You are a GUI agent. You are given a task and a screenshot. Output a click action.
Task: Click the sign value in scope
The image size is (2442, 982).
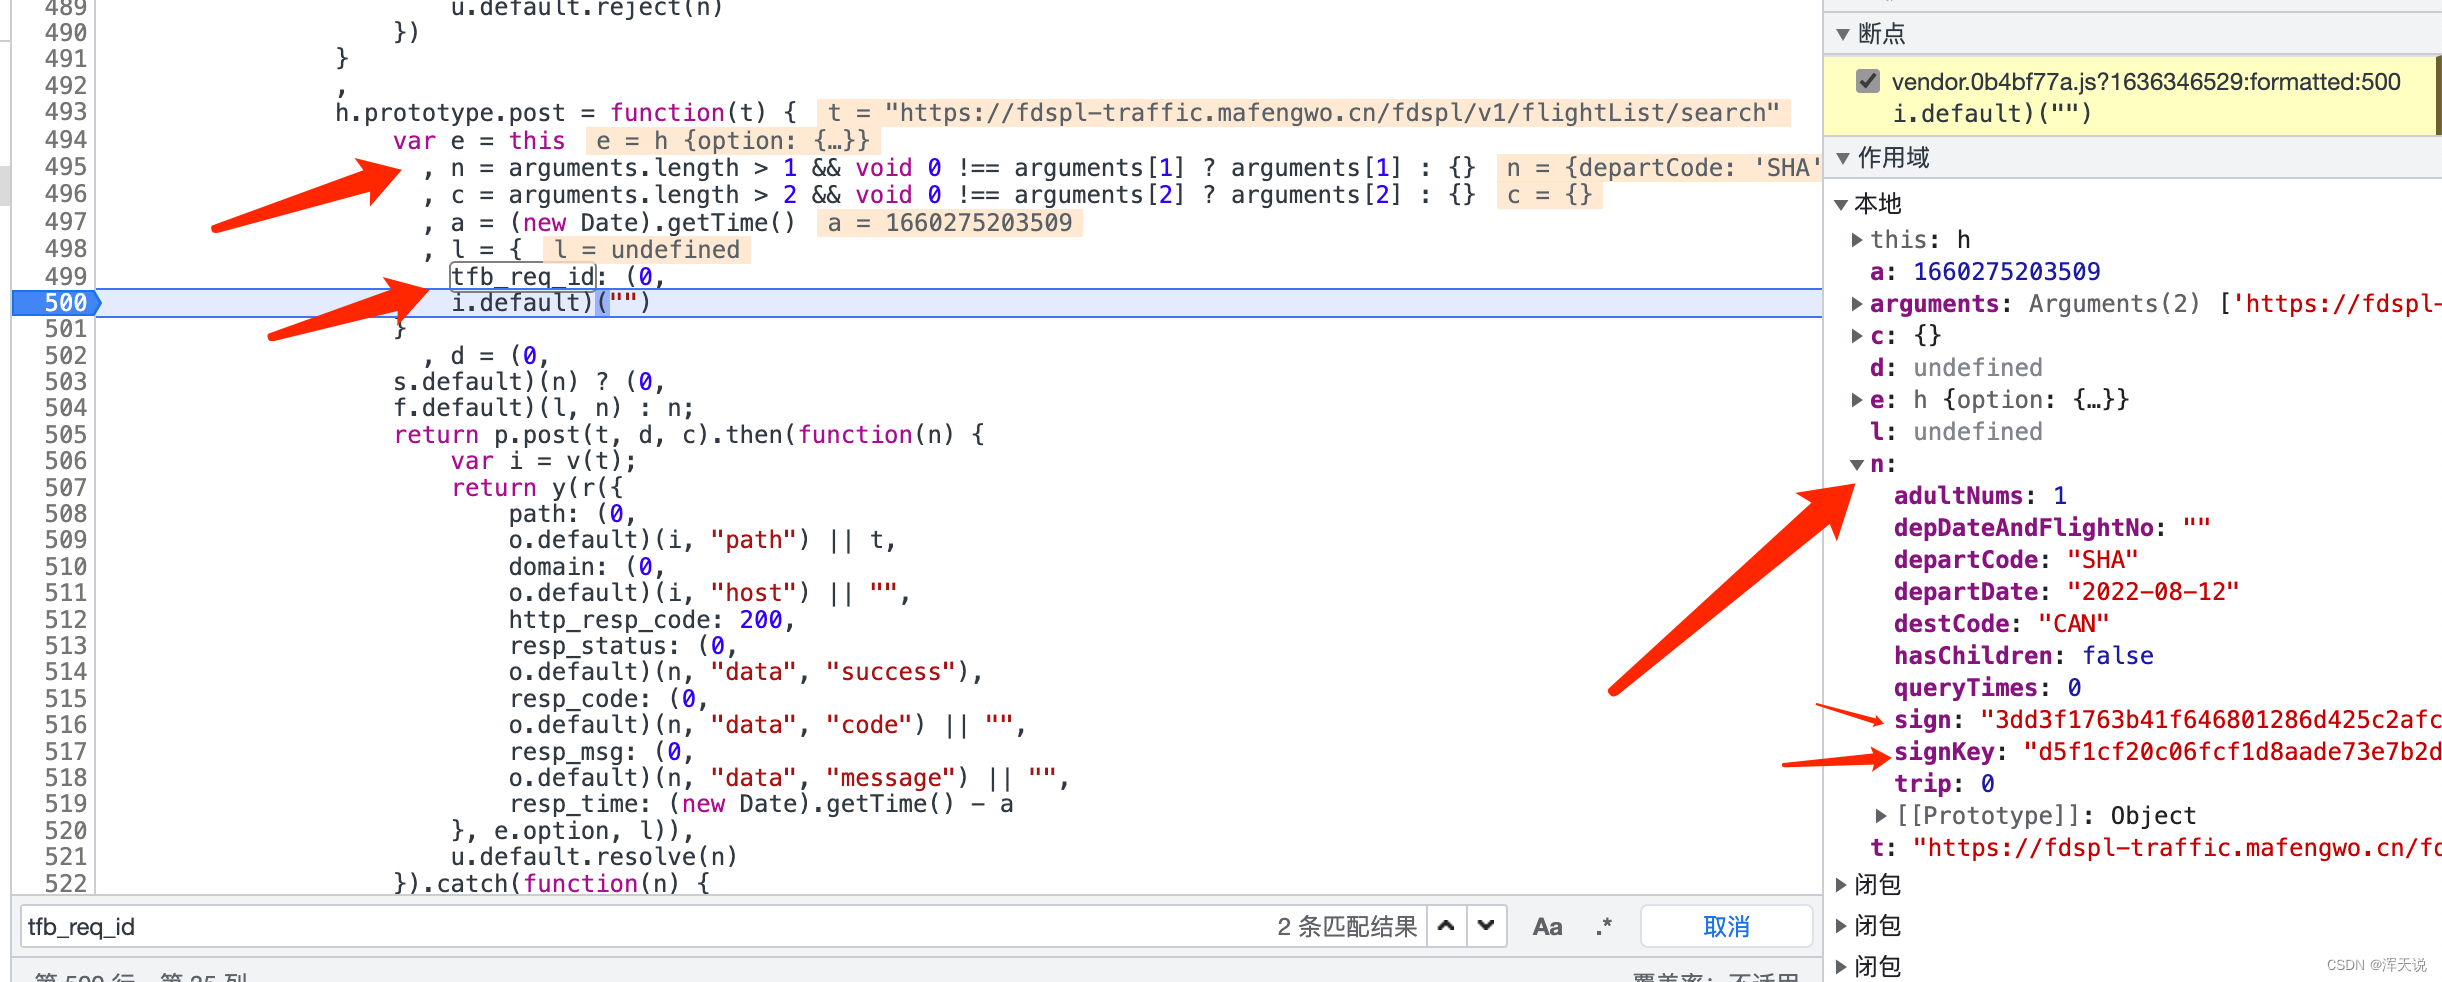[x=2210, y=720]
